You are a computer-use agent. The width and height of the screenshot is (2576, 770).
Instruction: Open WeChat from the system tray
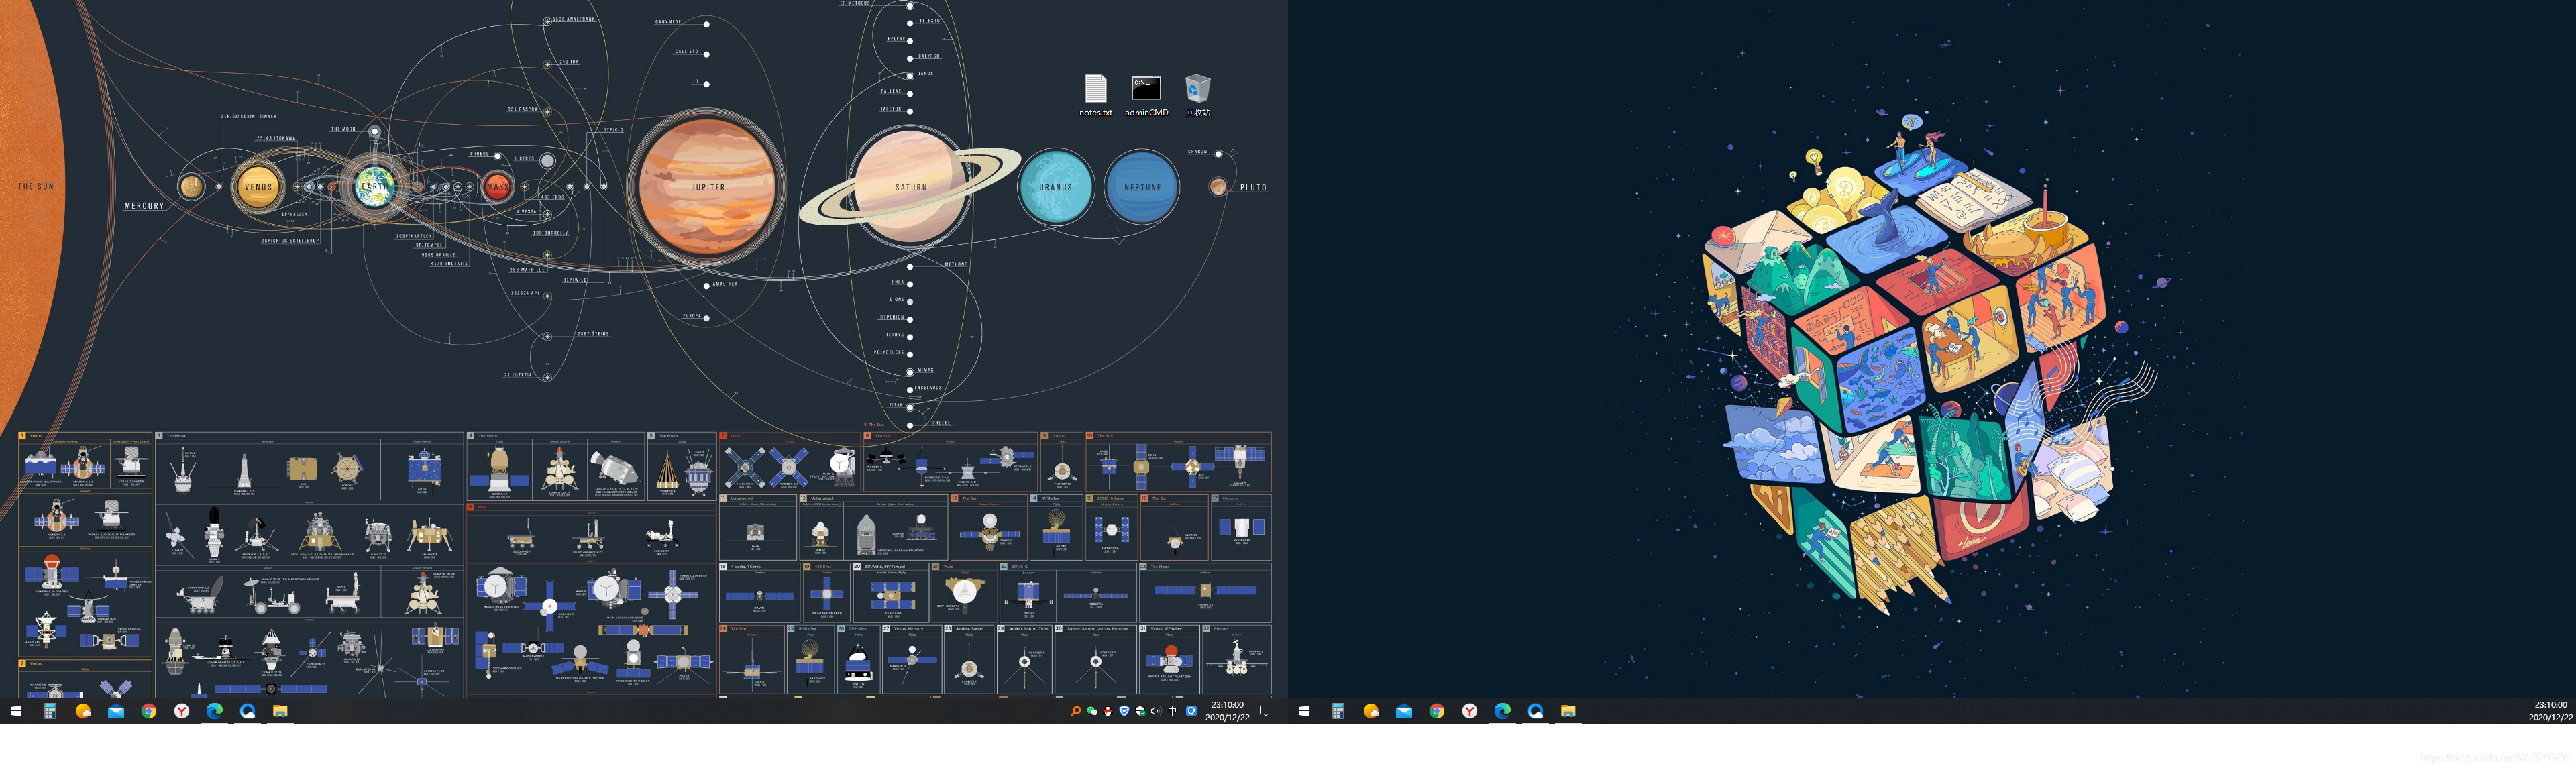[x=1092, y=711]
